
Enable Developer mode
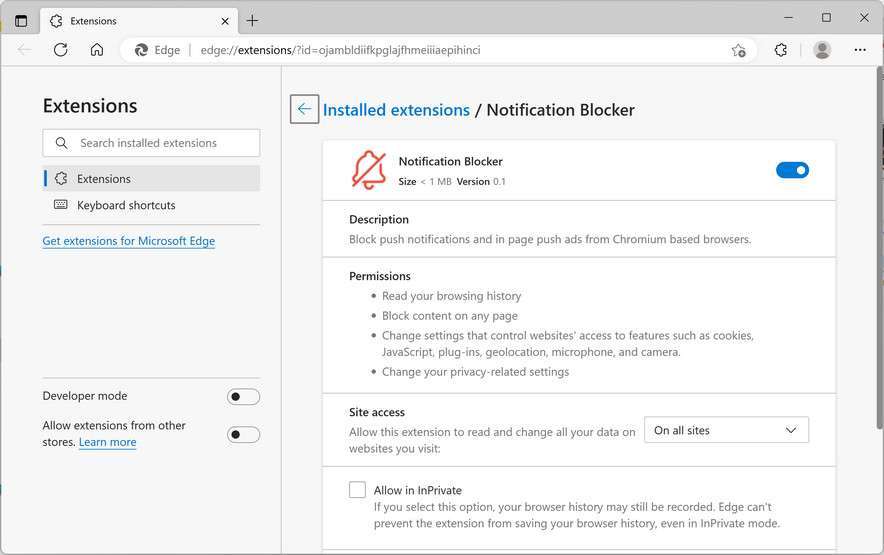pyautogui.click(x=243, y=397)
